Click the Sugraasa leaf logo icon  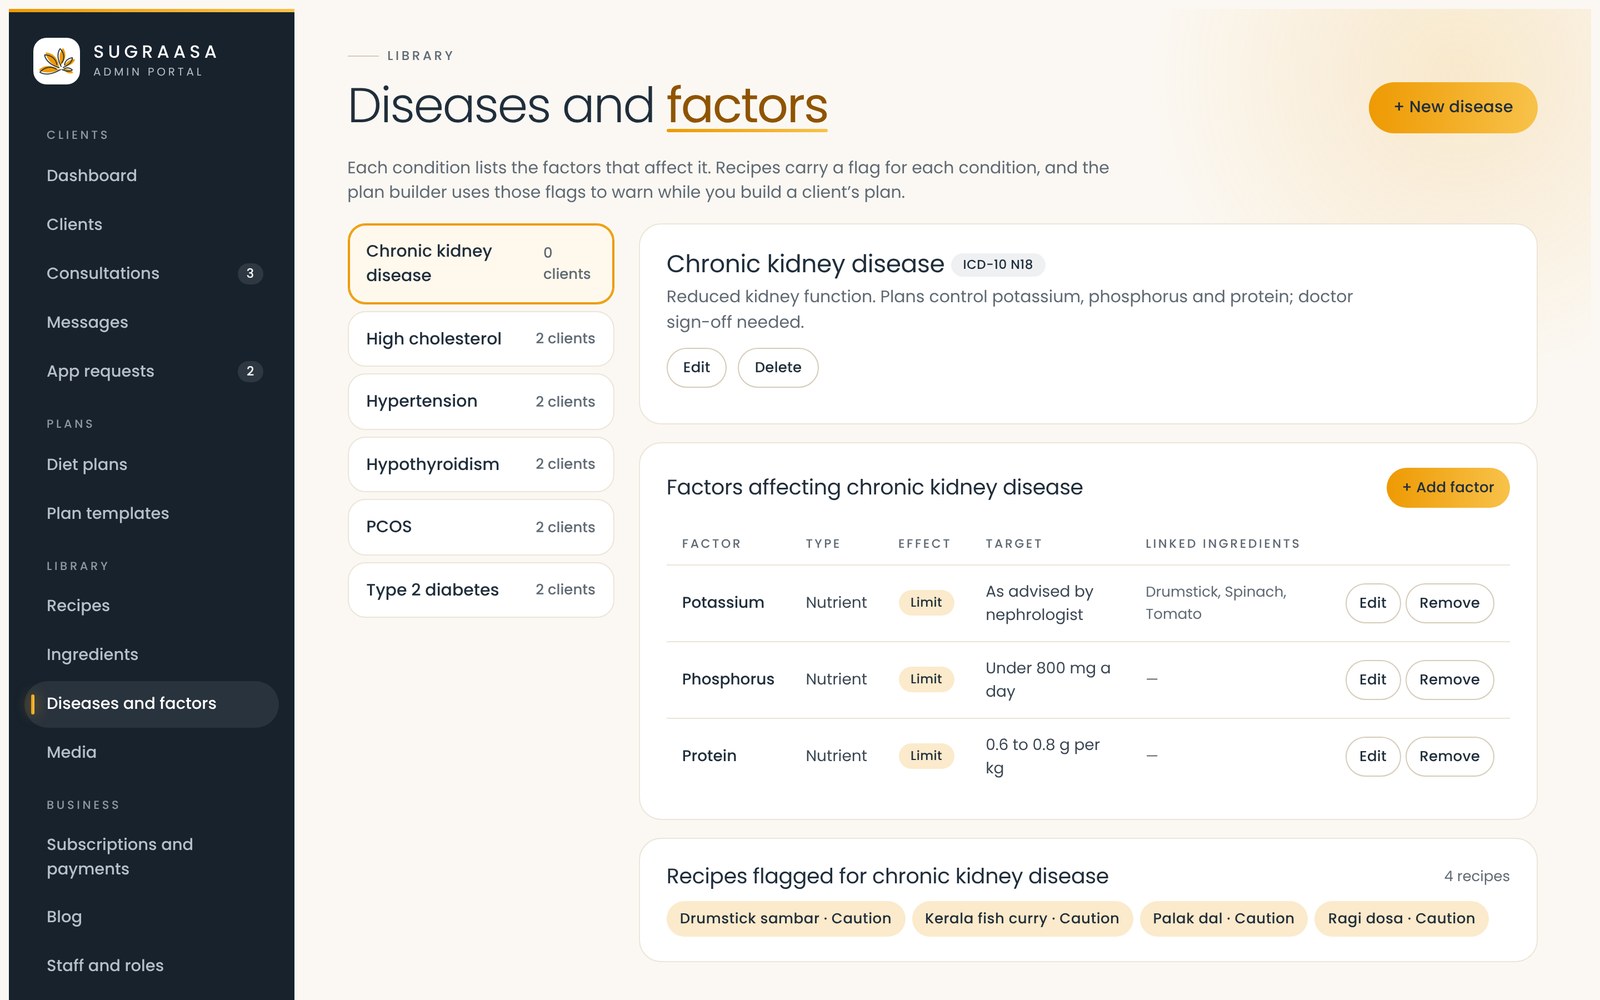tap(57, 61)
